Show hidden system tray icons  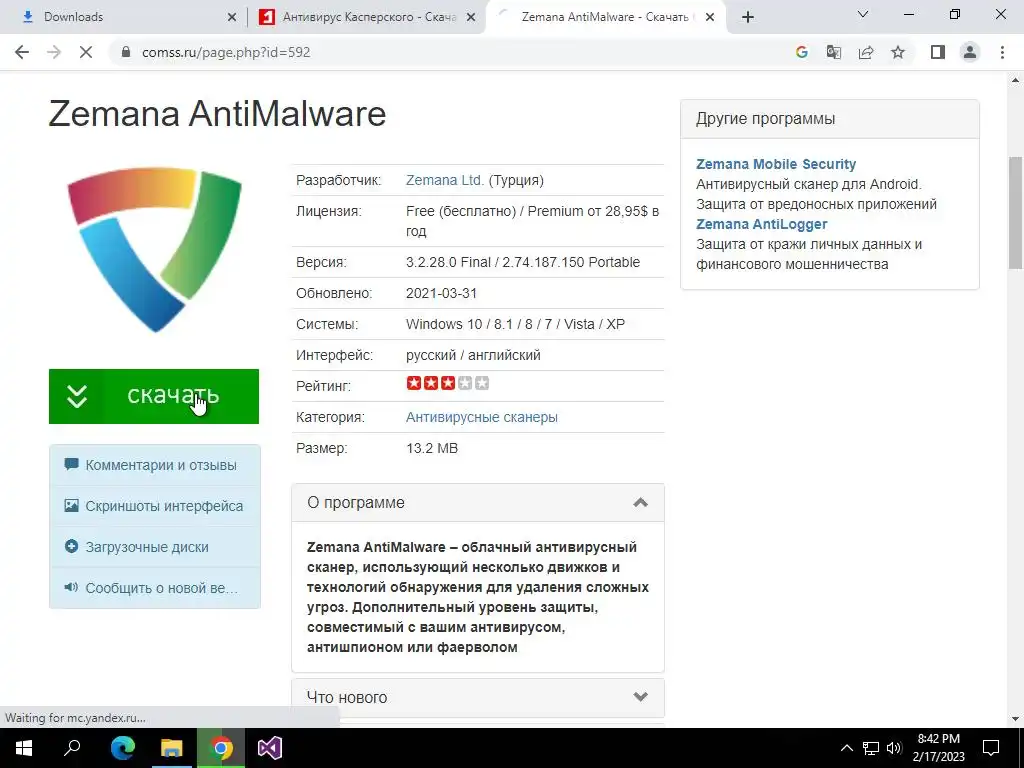point(846,748)
